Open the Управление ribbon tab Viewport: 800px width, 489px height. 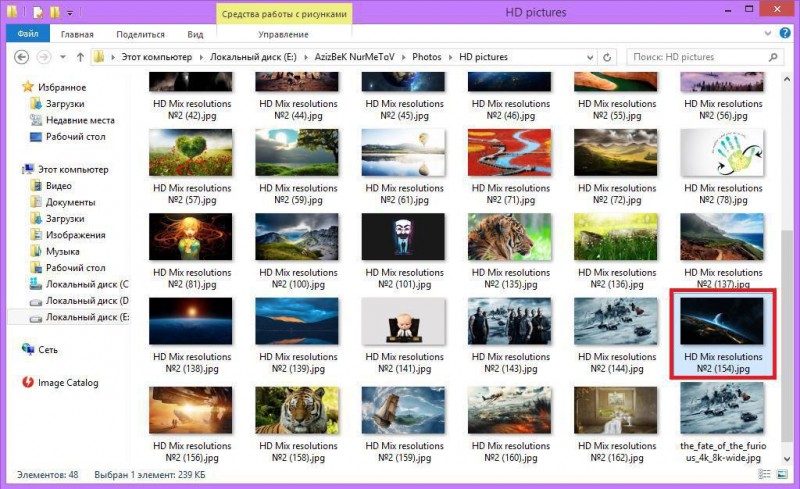pos(283,34)
